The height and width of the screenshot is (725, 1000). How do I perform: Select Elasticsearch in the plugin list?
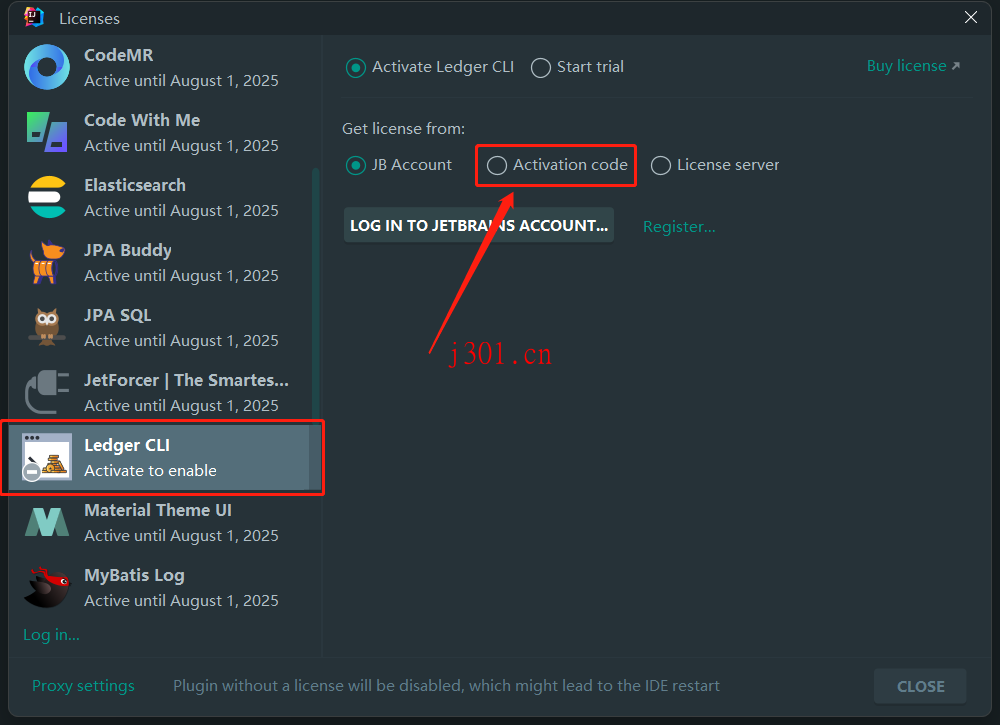click(x=159, y=197)
